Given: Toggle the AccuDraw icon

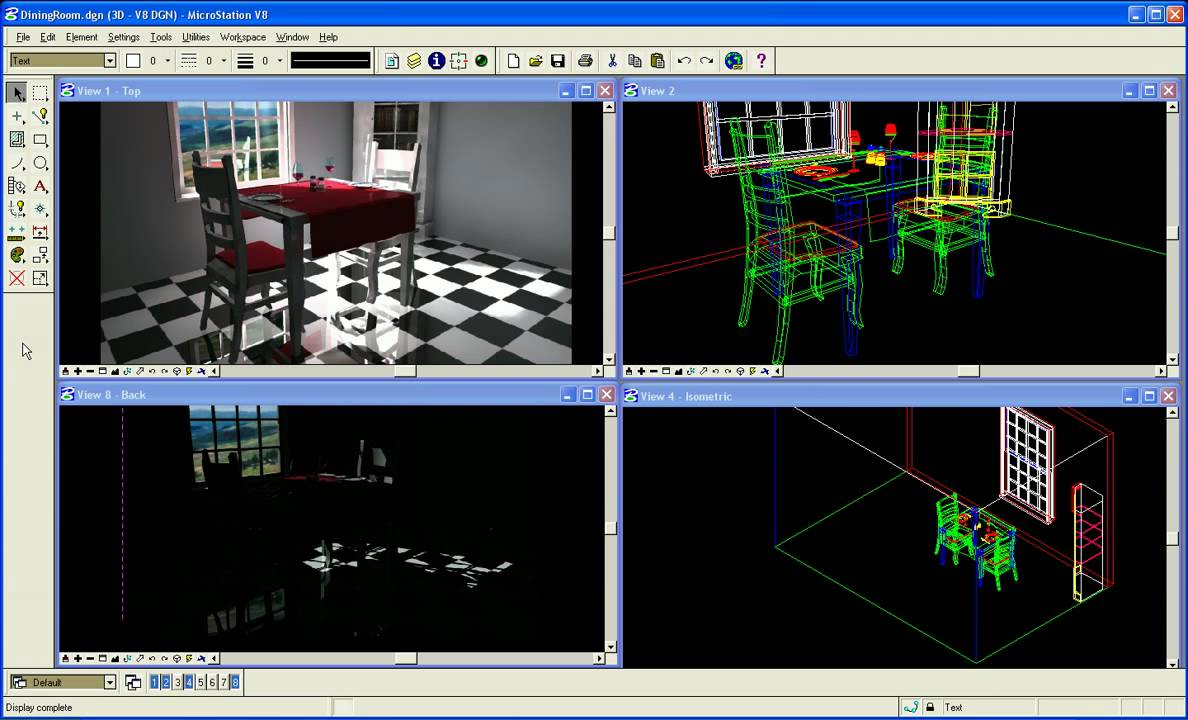Looking at the screenshot, I should [458, 61].
